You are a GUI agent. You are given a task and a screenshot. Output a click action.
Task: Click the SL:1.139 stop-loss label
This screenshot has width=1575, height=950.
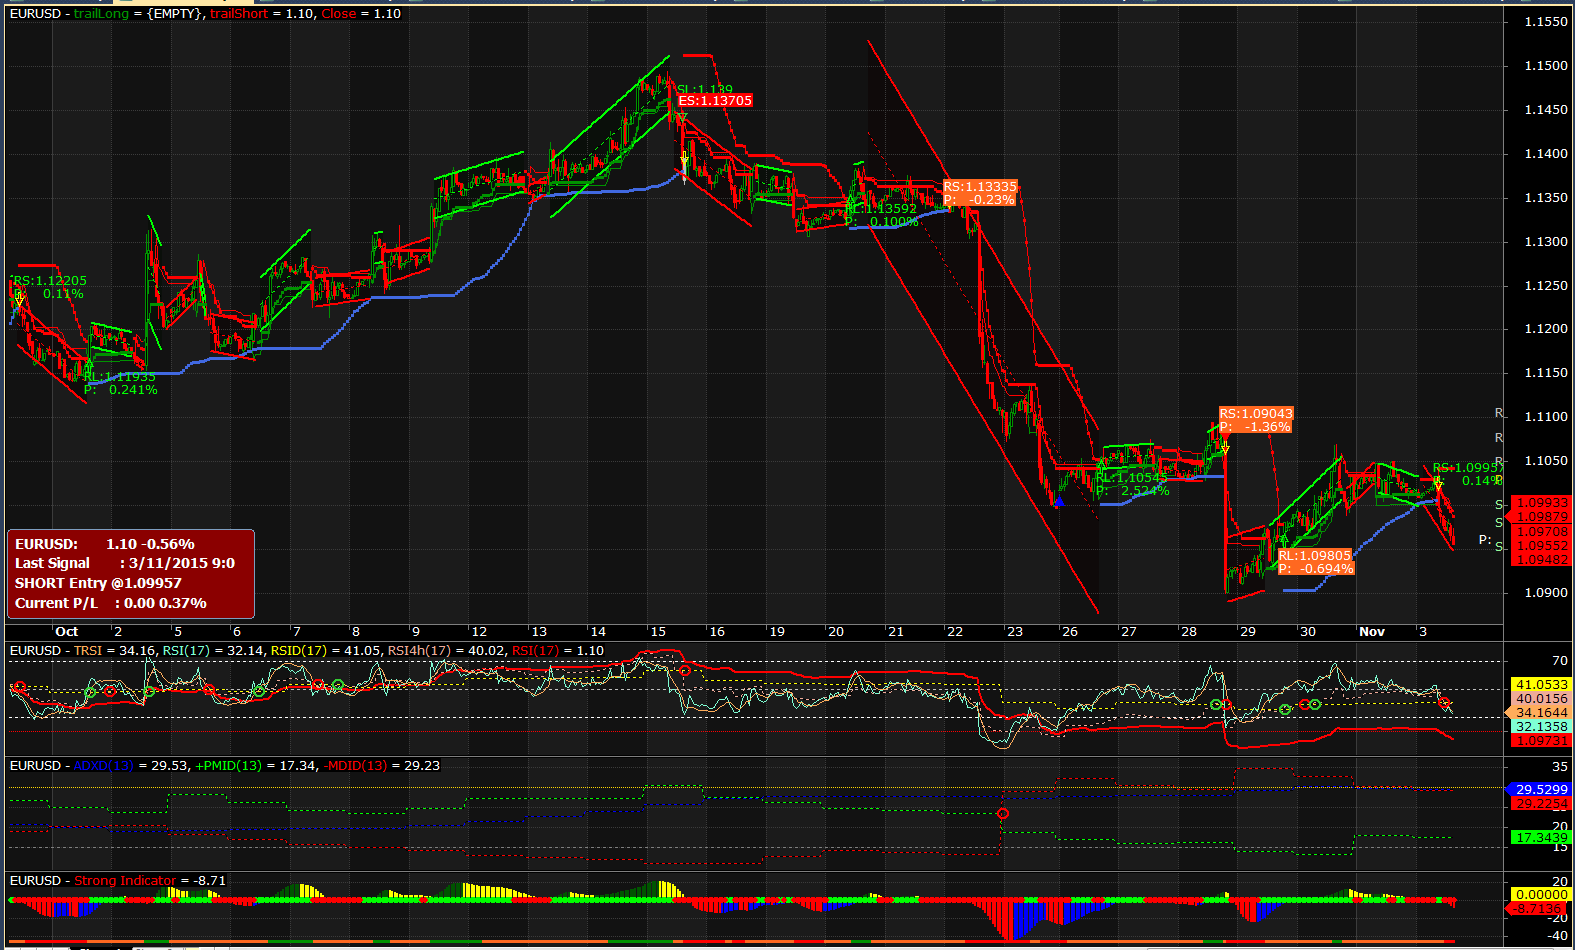[705, 89]
